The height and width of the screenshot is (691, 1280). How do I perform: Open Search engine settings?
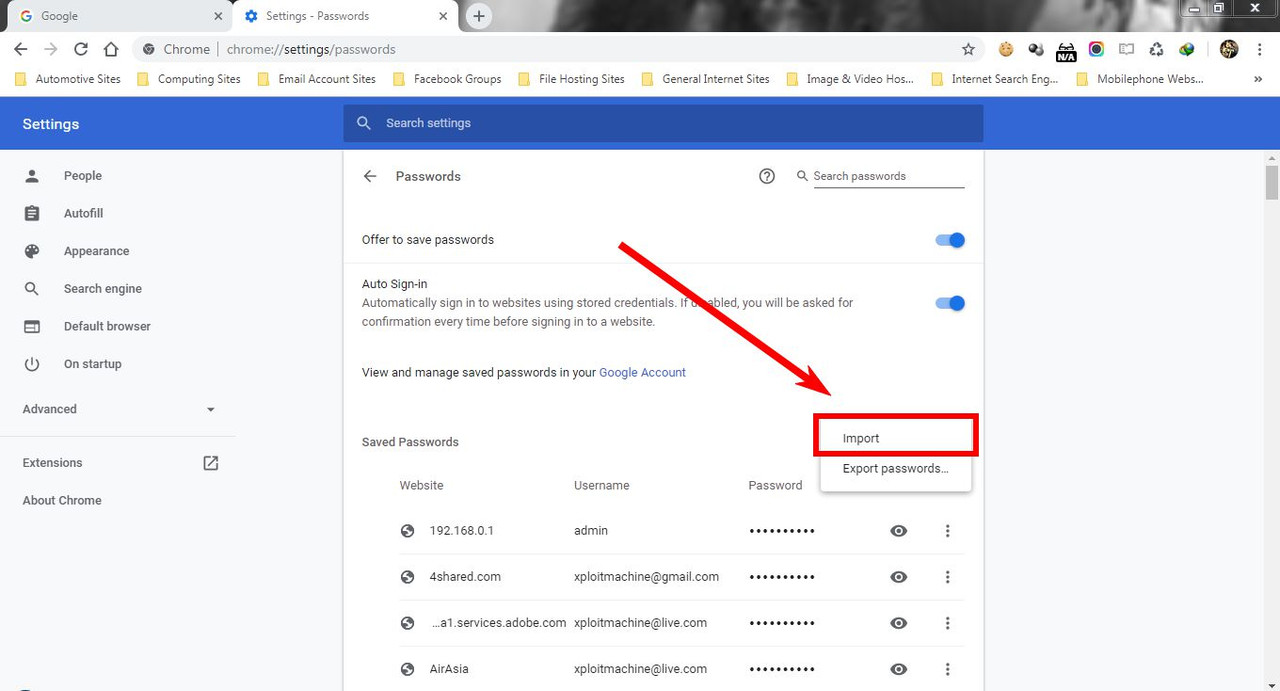pos(102,289)
